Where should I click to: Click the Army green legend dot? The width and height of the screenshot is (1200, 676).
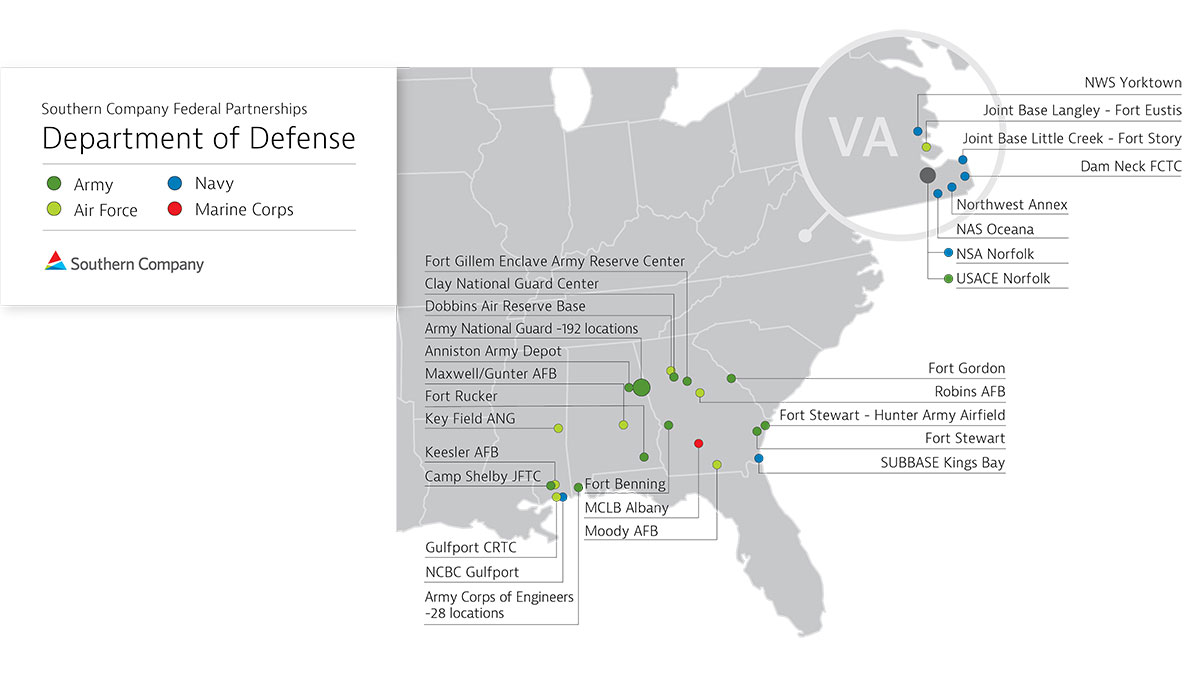tap(55, 184)
